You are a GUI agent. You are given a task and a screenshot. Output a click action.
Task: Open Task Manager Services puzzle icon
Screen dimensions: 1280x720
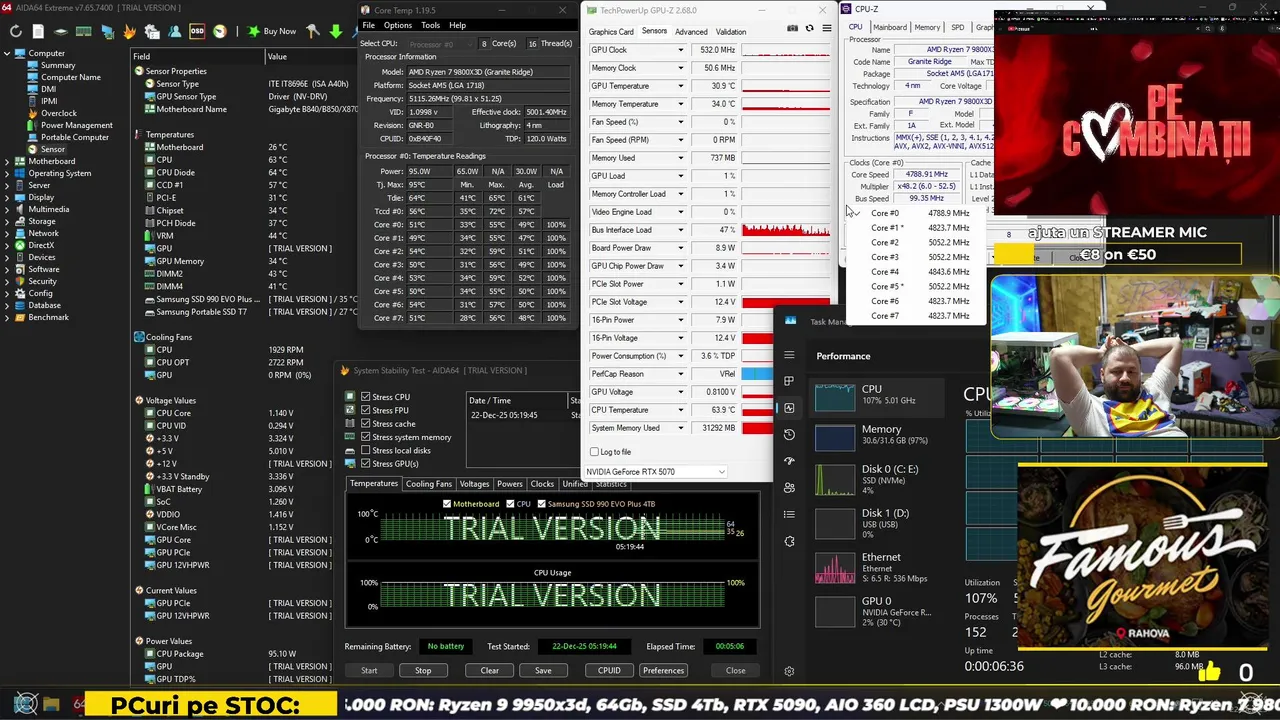(789, 541)
